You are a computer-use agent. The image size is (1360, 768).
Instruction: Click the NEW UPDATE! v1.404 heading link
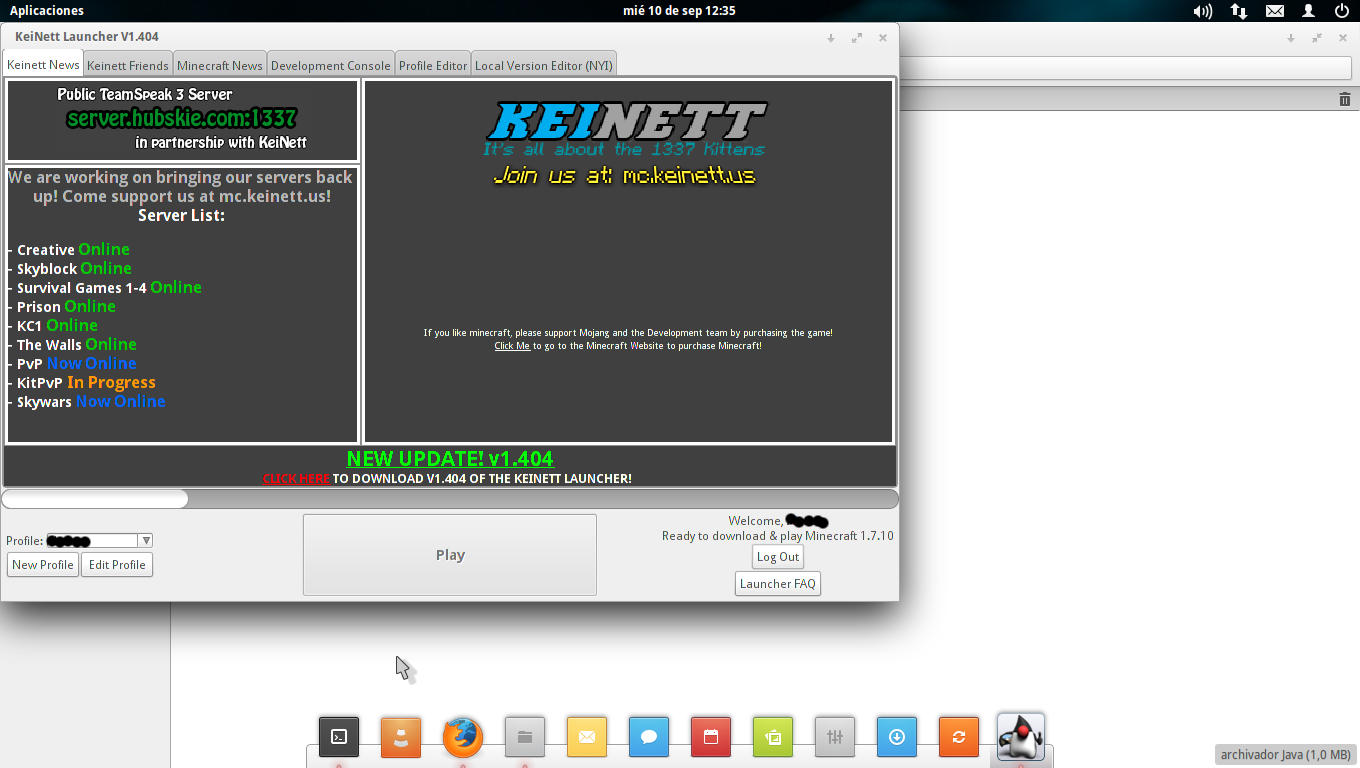point(450,459)
